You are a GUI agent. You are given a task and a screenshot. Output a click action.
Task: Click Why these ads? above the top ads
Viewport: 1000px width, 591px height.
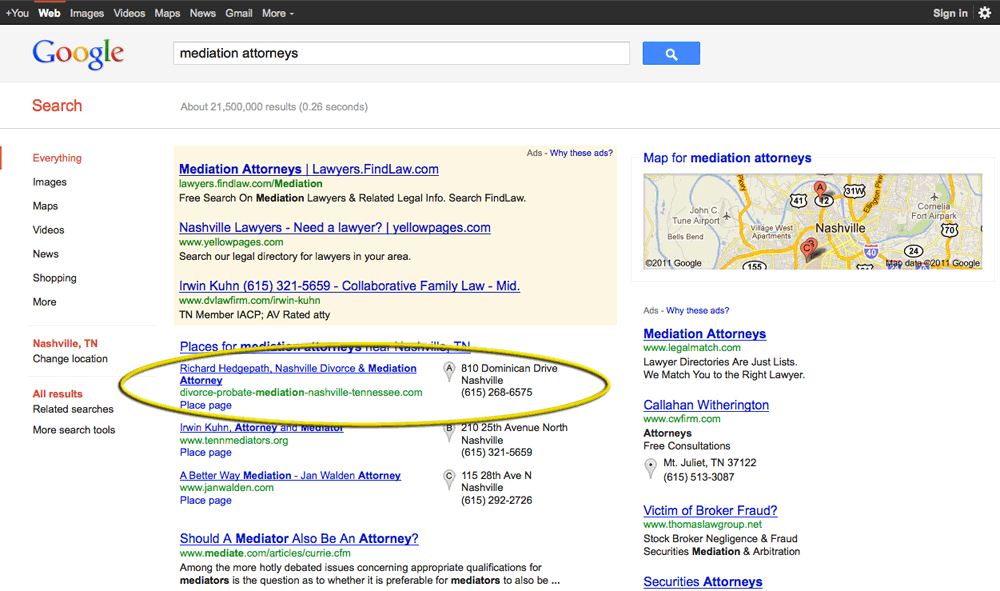click(581, 153)
